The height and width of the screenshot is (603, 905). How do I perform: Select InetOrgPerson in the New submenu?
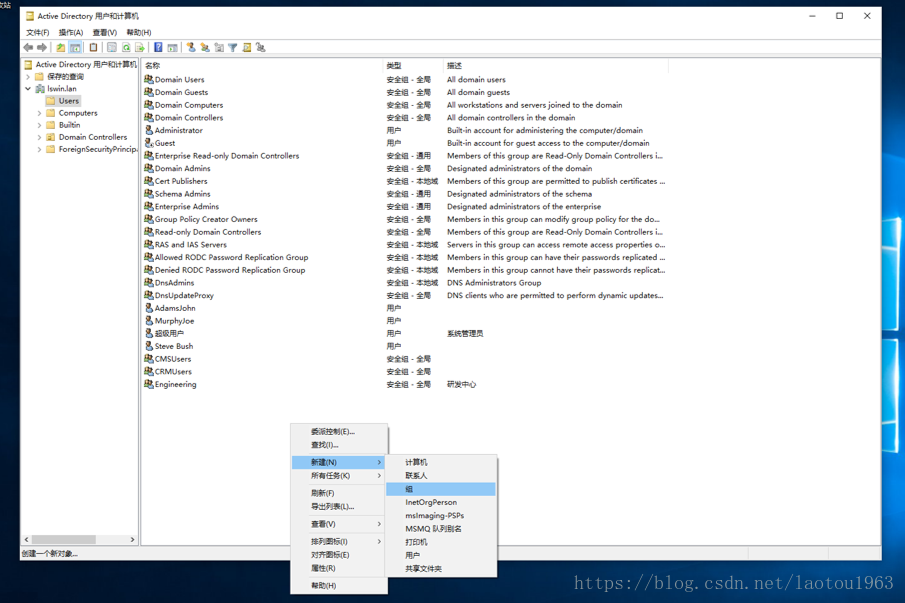click(x=441, y=503)
